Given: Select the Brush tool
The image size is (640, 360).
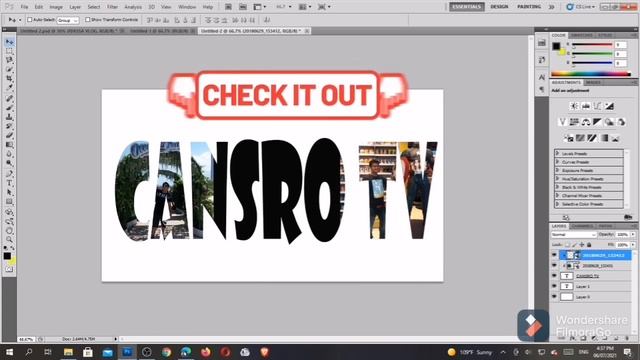Looking at the screenshot, I should [9, 108].
